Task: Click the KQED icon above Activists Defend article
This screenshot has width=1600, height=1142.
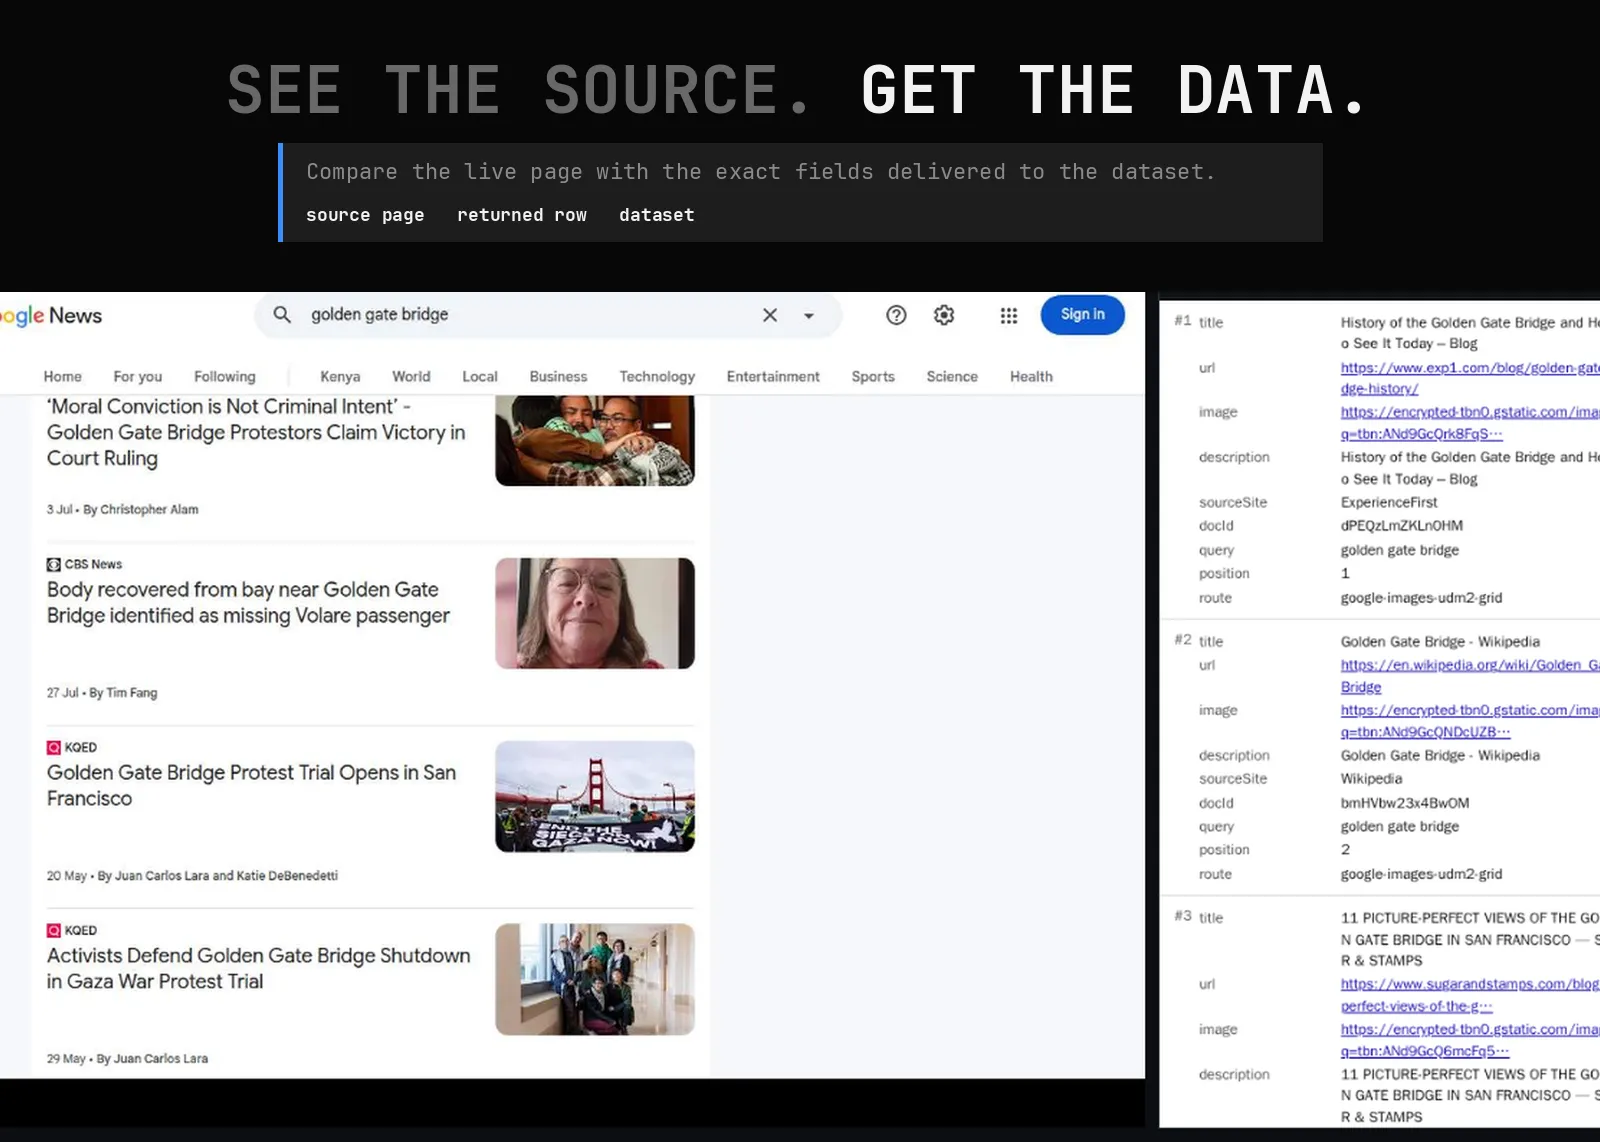Action: [x=54, y=930]
